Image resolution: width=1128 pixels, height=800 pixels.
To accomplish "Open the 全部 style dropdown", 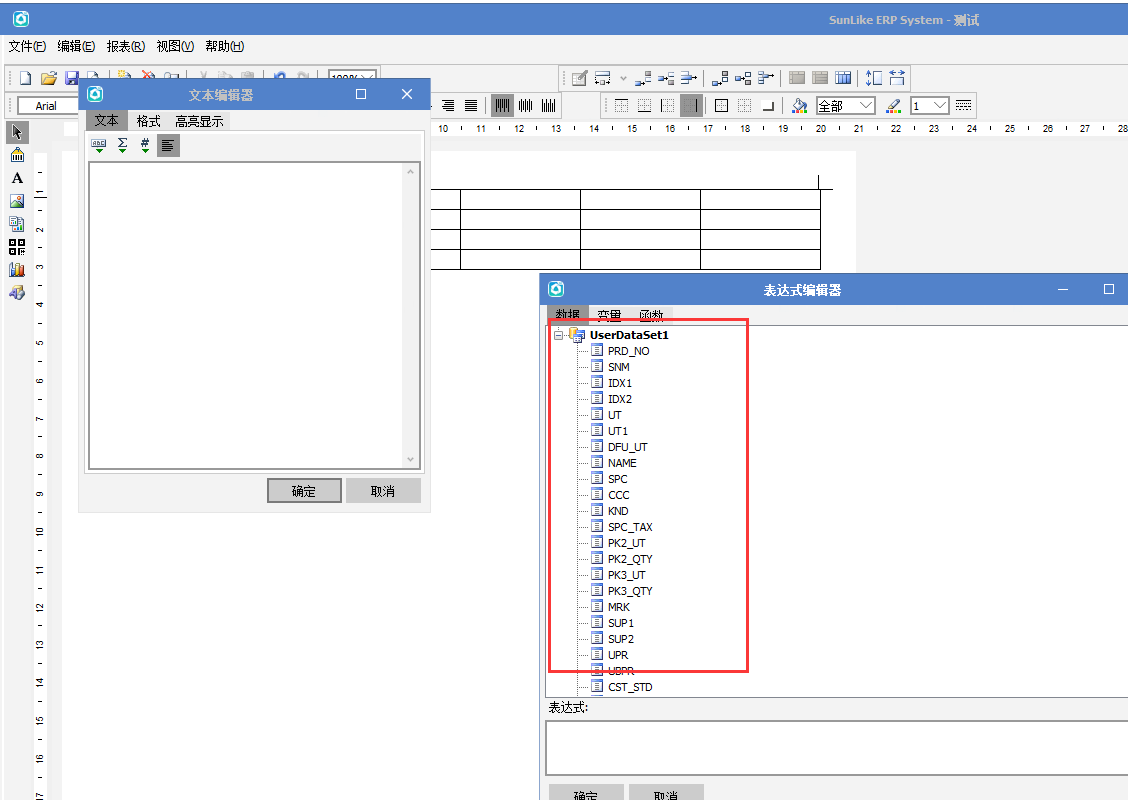I will tap(866, 106).
